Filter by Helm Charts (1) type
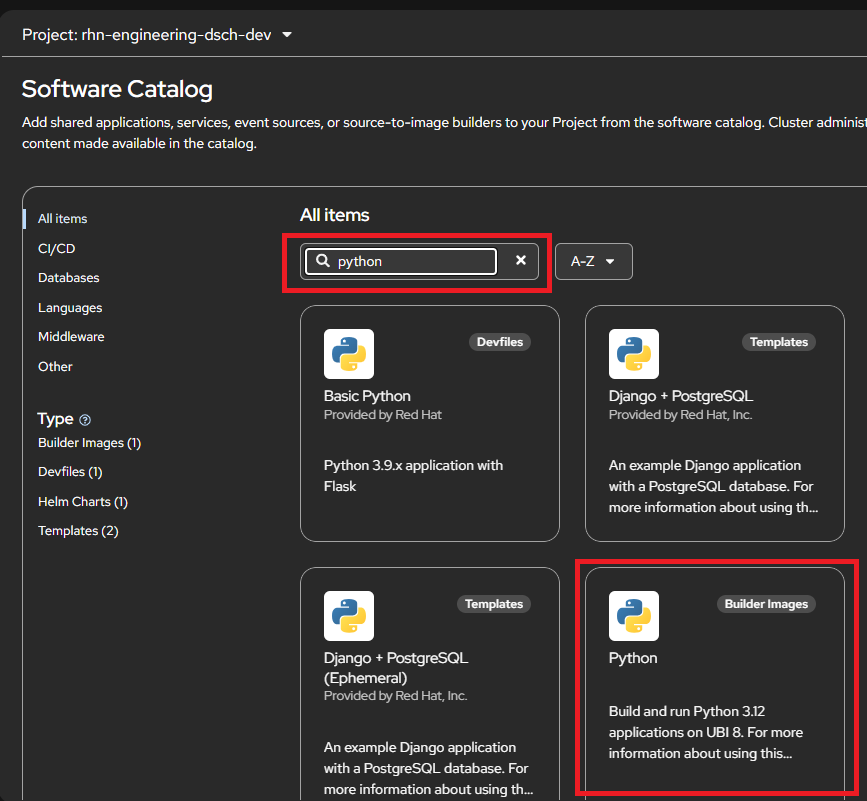Image resolution: width=867 pixels, height=801 pixels. [x=83, y=502]
